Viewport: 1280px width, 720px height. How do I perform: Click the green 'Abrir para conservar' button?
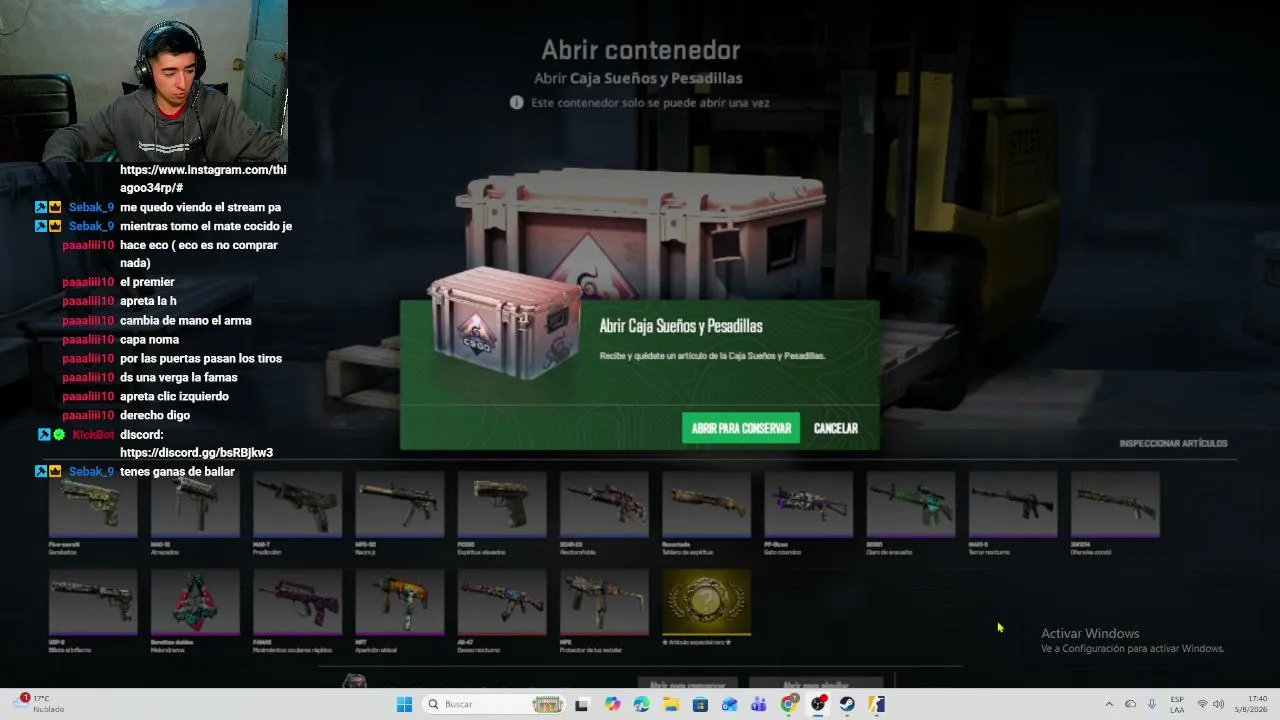[741, 428]
